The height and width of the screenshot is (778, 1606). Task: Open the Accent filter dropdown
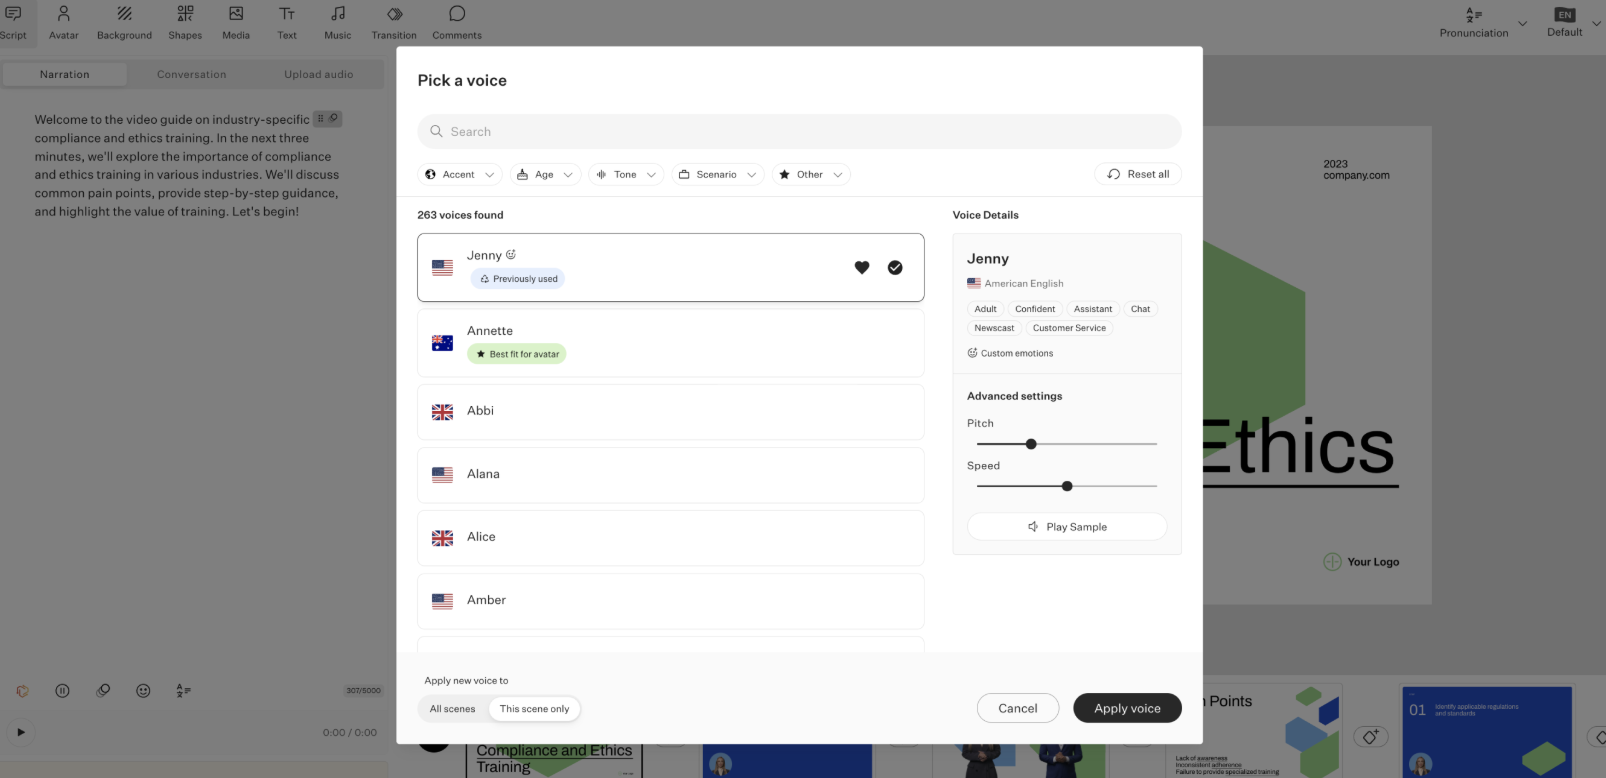[460, 174]
